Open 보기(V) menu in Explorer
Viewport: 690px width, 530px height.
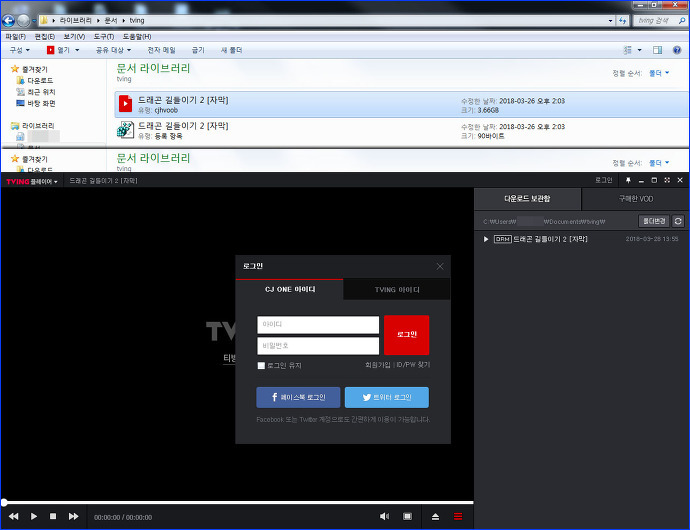(74, 37)
